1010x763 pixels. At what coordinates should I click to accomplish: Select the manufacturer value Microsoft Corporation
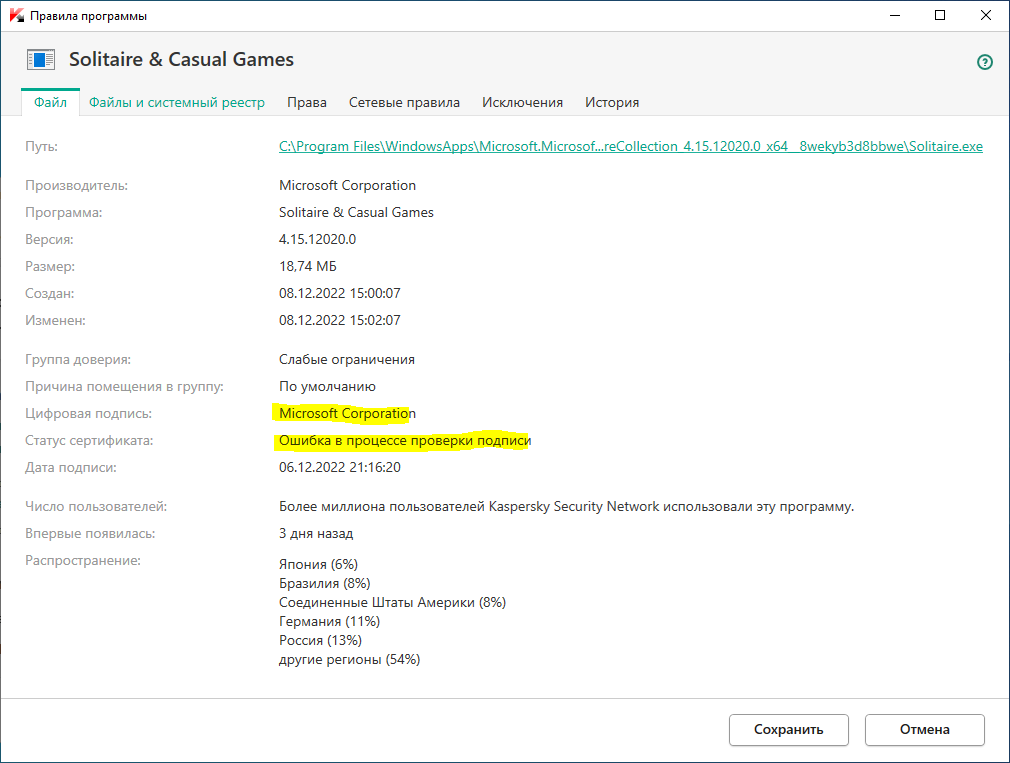pyautogui.click(x=347, y=185)
